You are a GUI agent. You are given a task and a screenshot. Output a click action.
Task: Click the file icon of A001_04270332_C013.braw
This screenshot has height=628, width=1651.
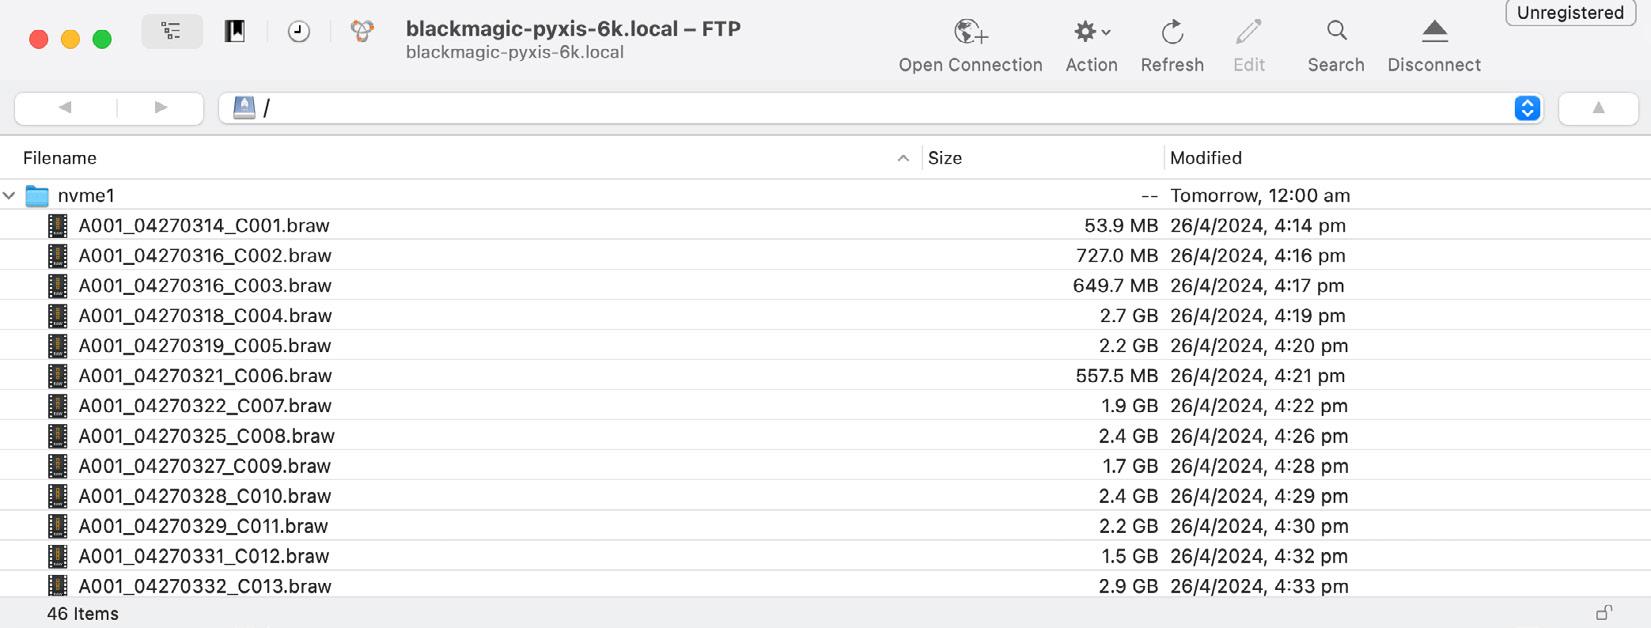tap(58, 586)
